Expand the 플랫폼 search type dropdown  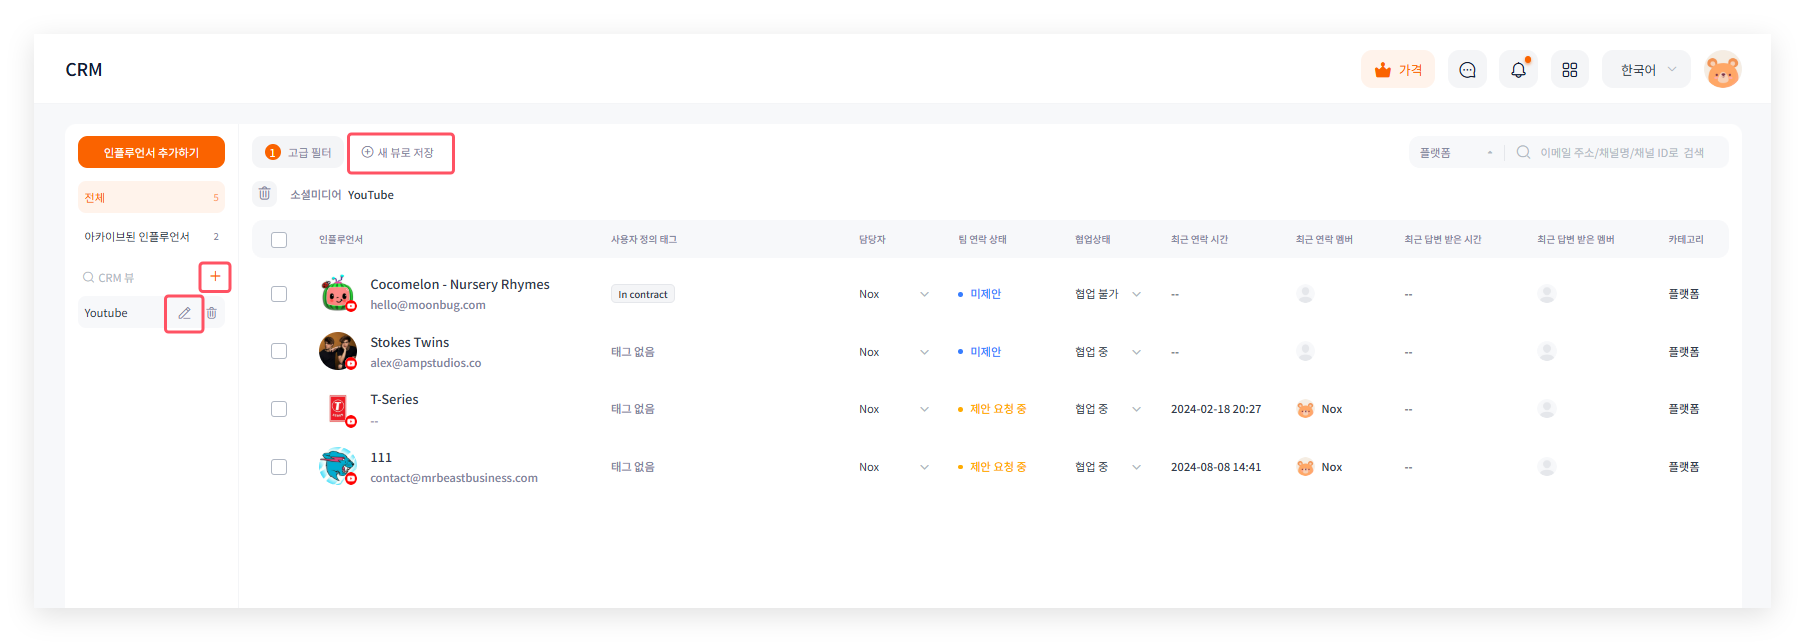1455,153
